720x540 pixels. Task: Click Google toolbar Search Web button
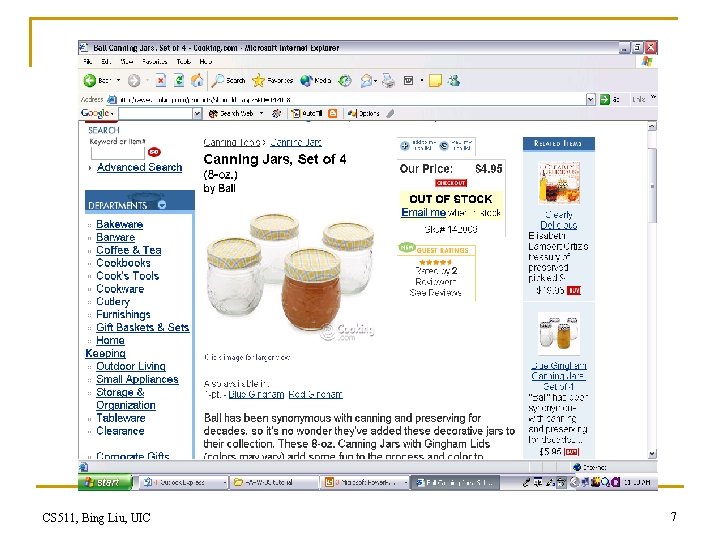(x=232, y=113)
